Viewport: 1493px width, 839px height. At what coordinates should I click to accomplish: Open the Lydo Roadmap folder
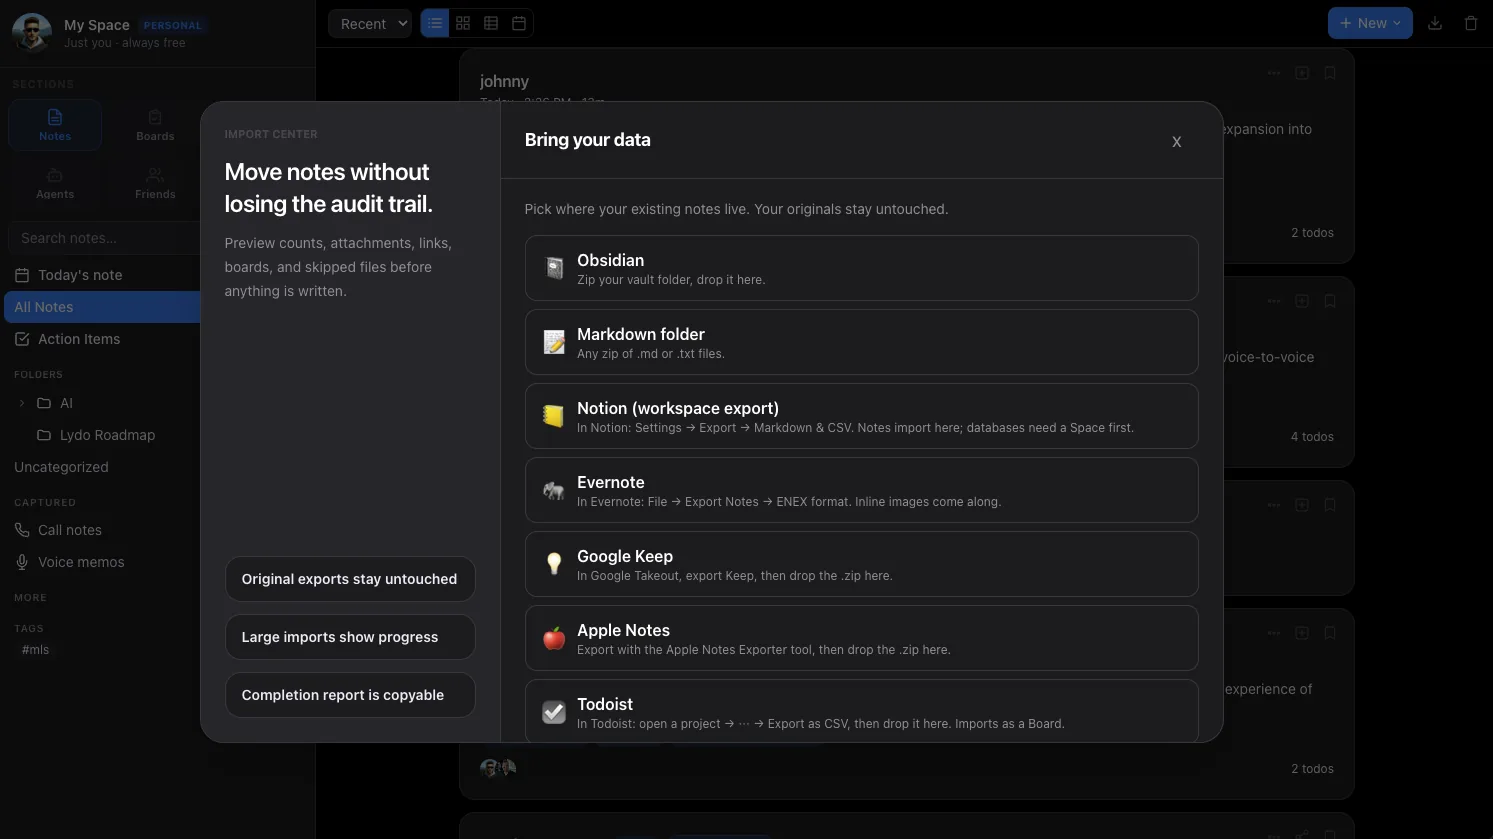107,435
